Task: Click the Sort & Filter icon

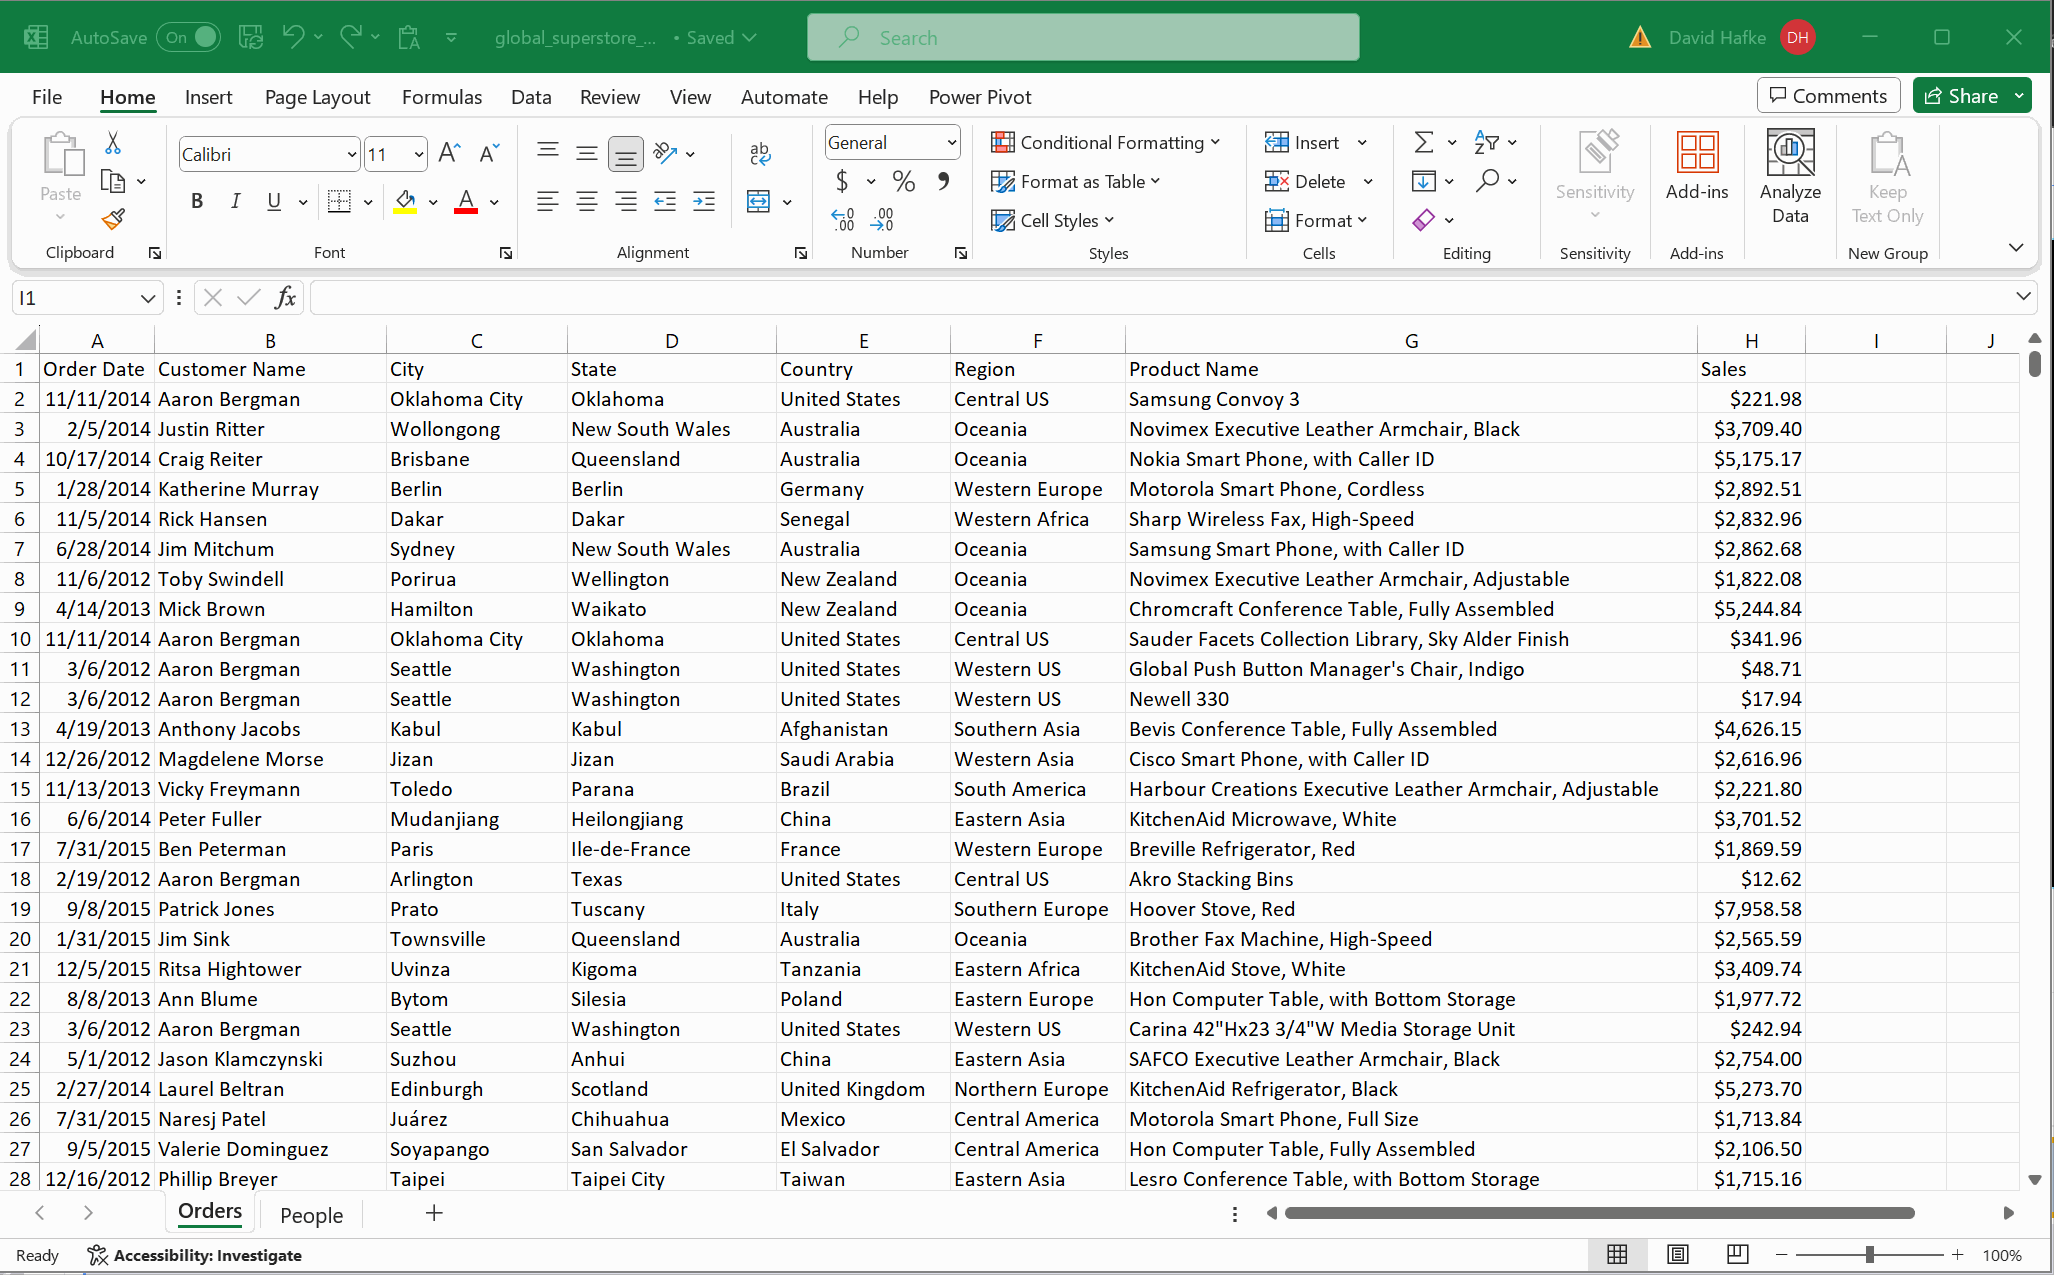Action: pos(1487,142)
